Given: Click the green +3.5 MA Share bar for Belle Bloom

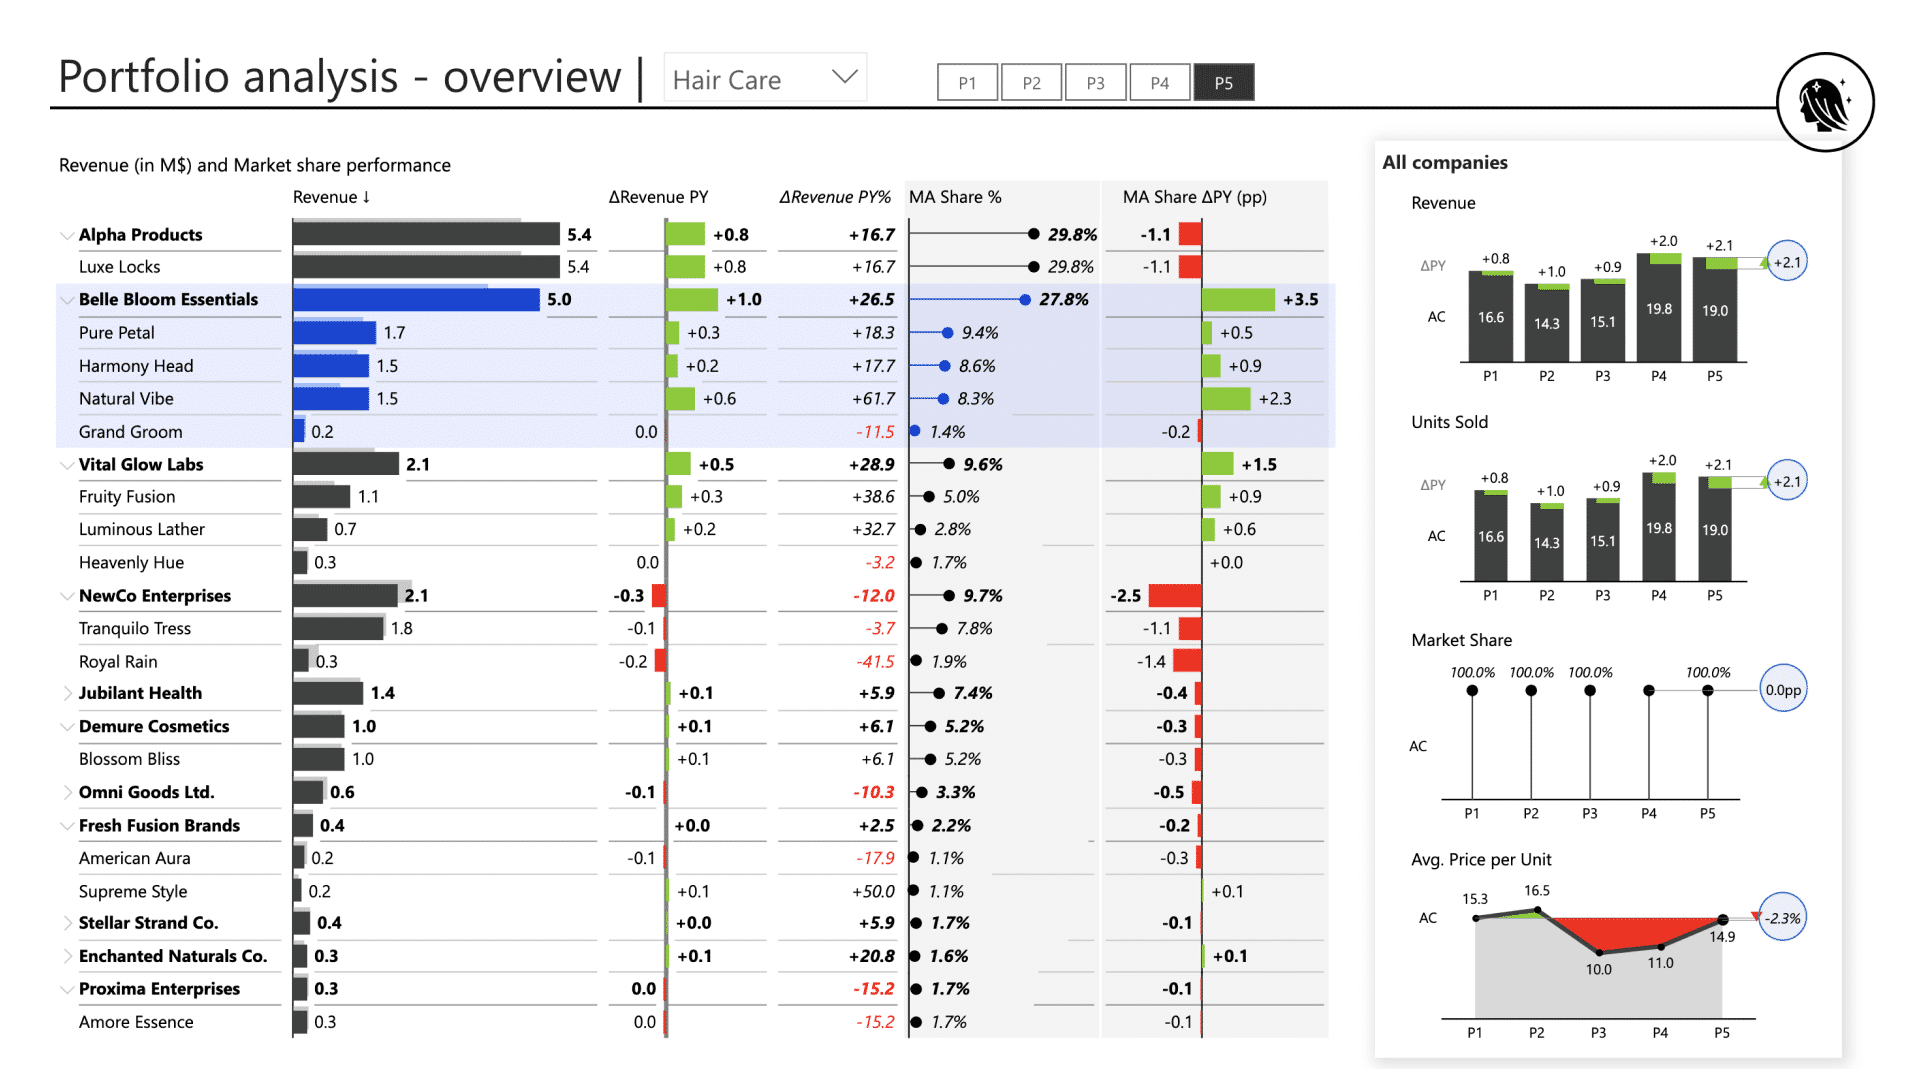Looking at the screenshot, I should (x=1240, y=299).
